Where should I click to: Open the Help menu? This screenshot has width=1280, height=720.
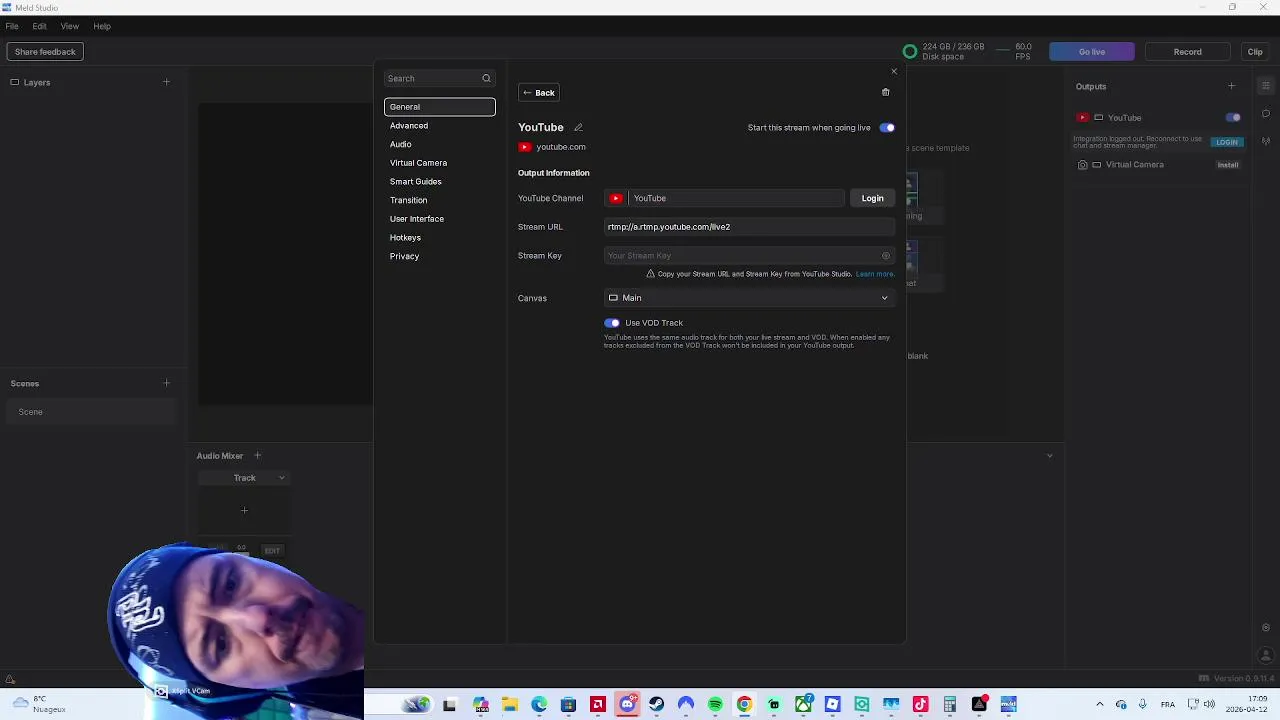pyautogui.click(x=102, y=26)
